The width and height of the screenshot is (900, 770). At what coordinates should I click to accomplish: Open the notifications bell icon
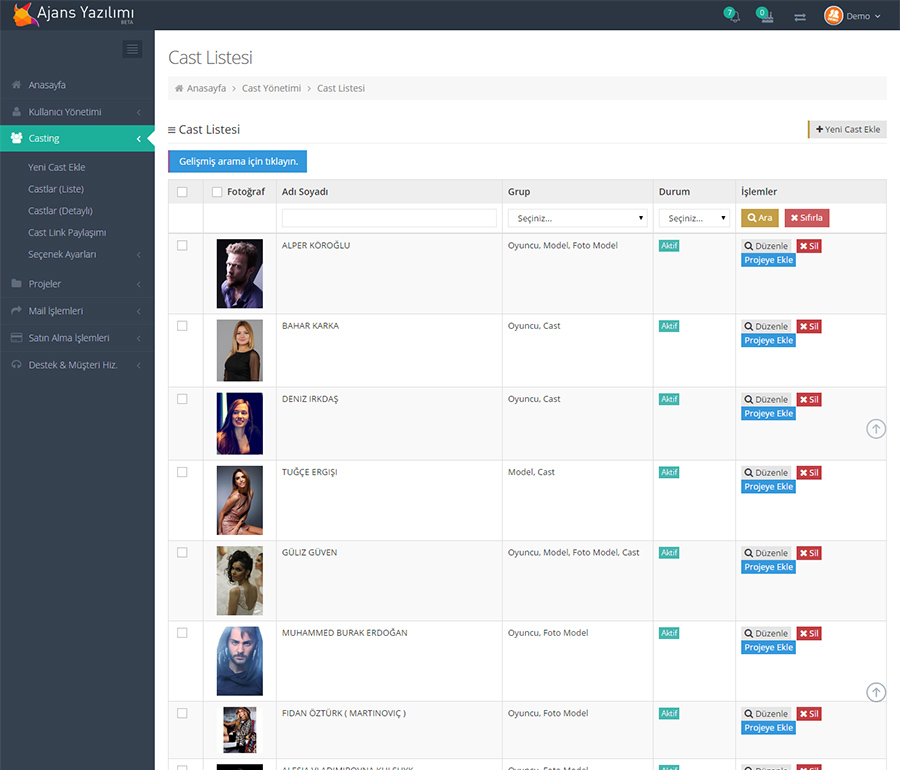732,15
